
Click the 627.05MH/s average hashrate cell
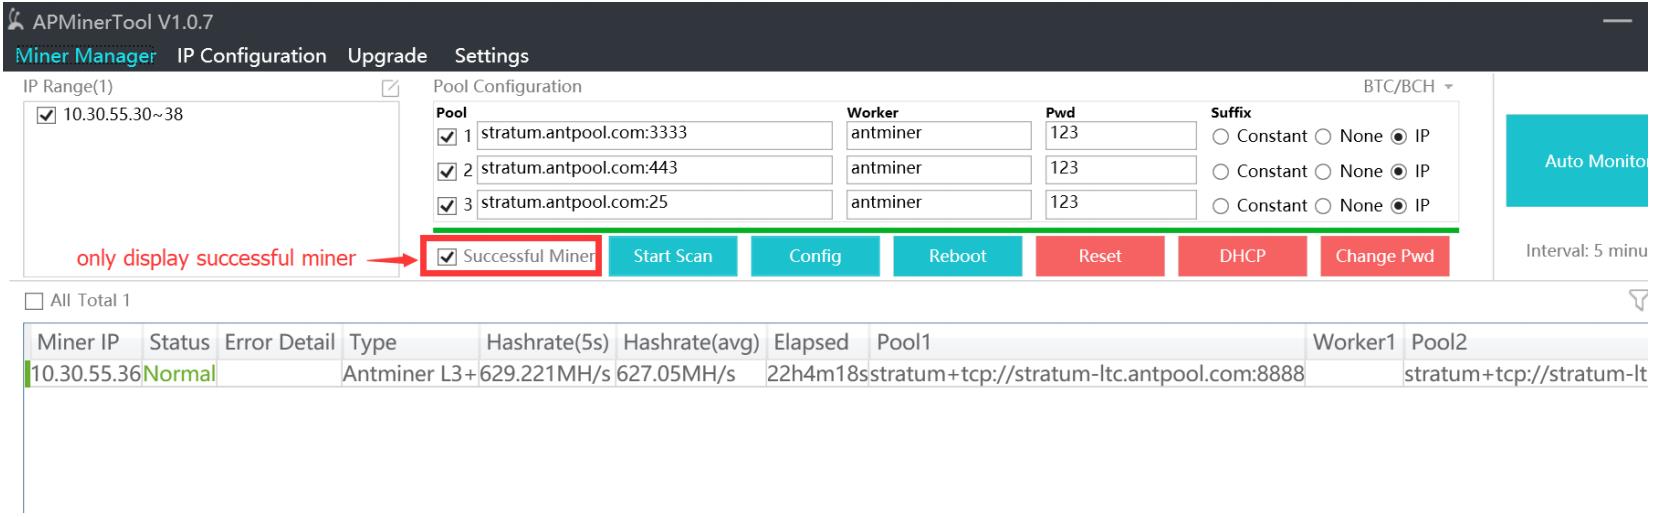691,374
